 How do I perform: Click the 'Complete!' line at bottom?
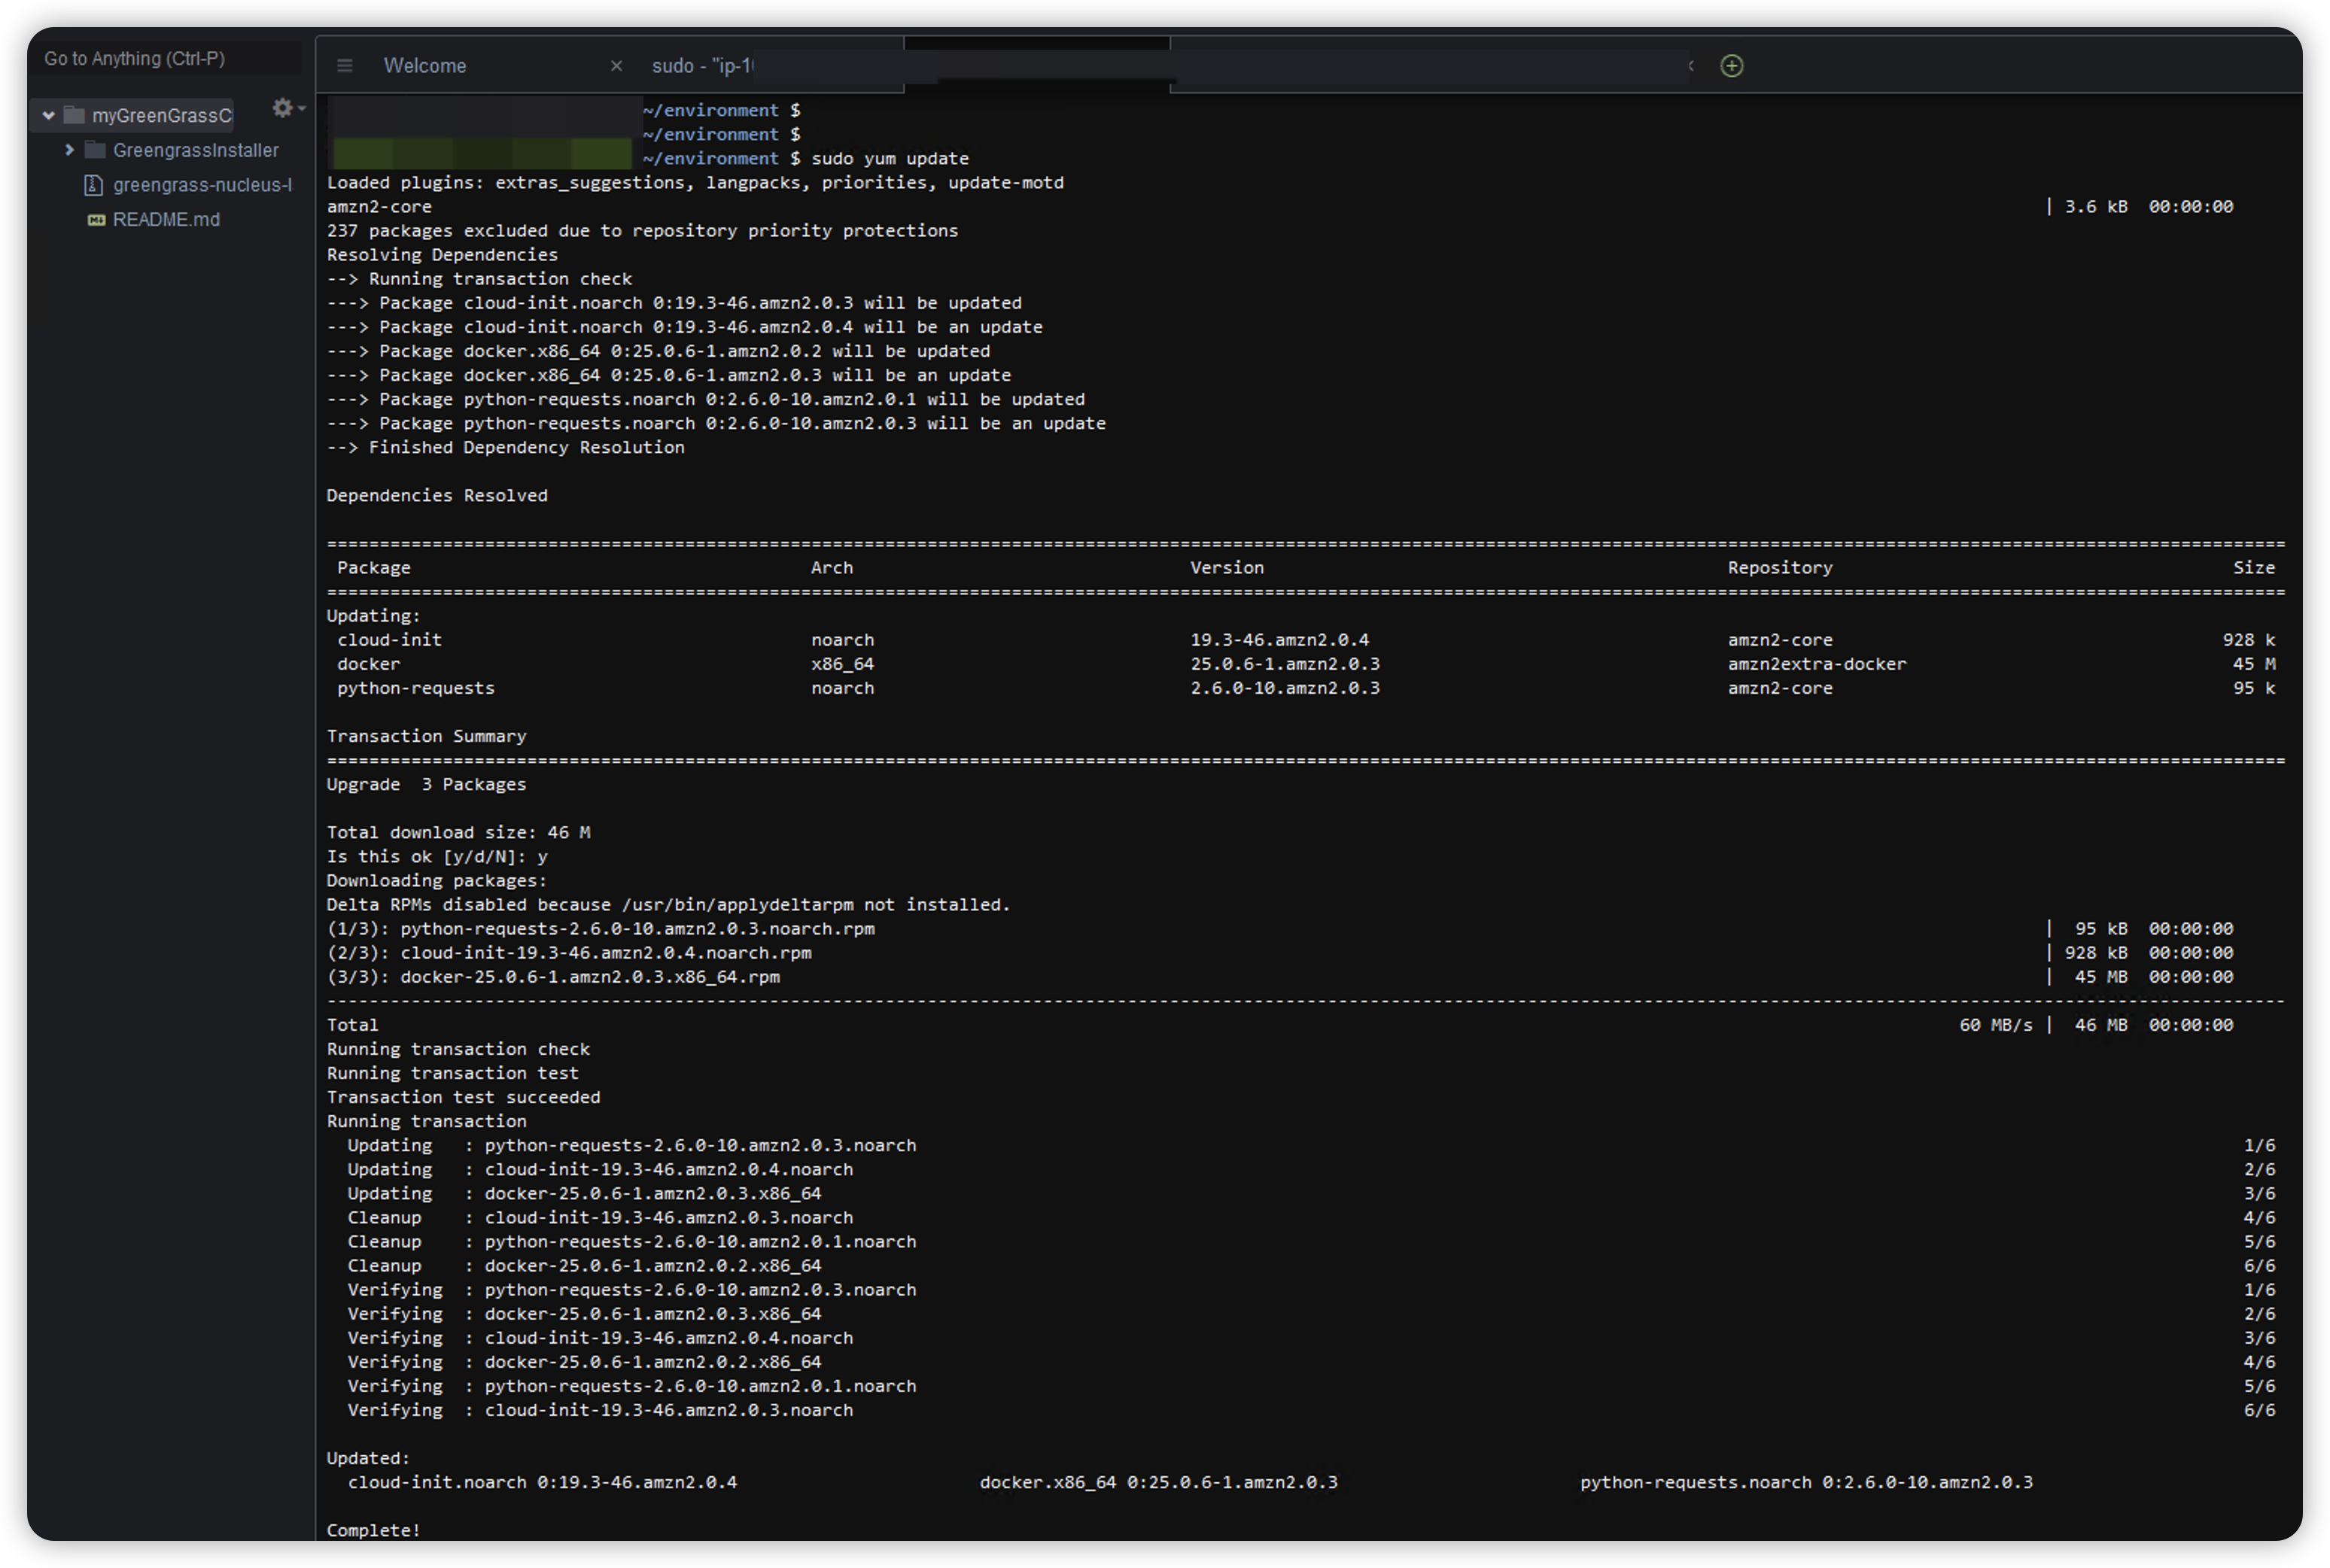[374, 1530]
